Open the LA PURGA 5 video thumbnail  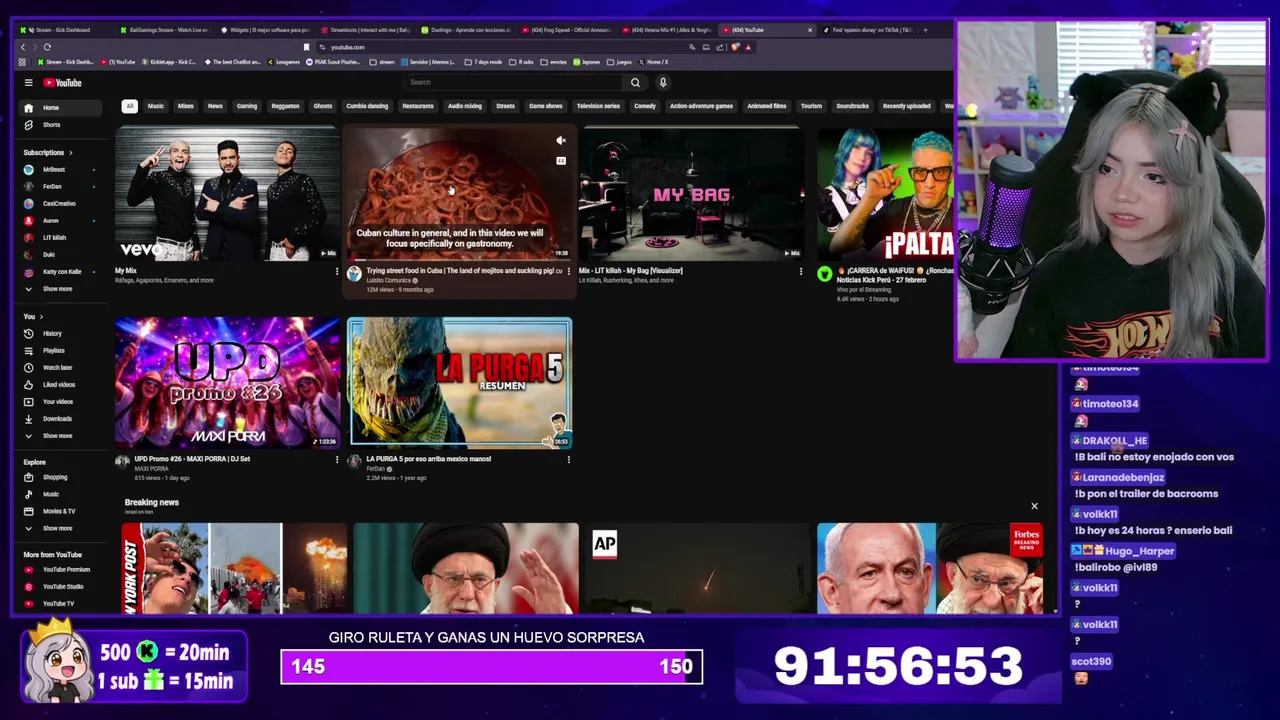pyautogui.click(x=459, y=383)
